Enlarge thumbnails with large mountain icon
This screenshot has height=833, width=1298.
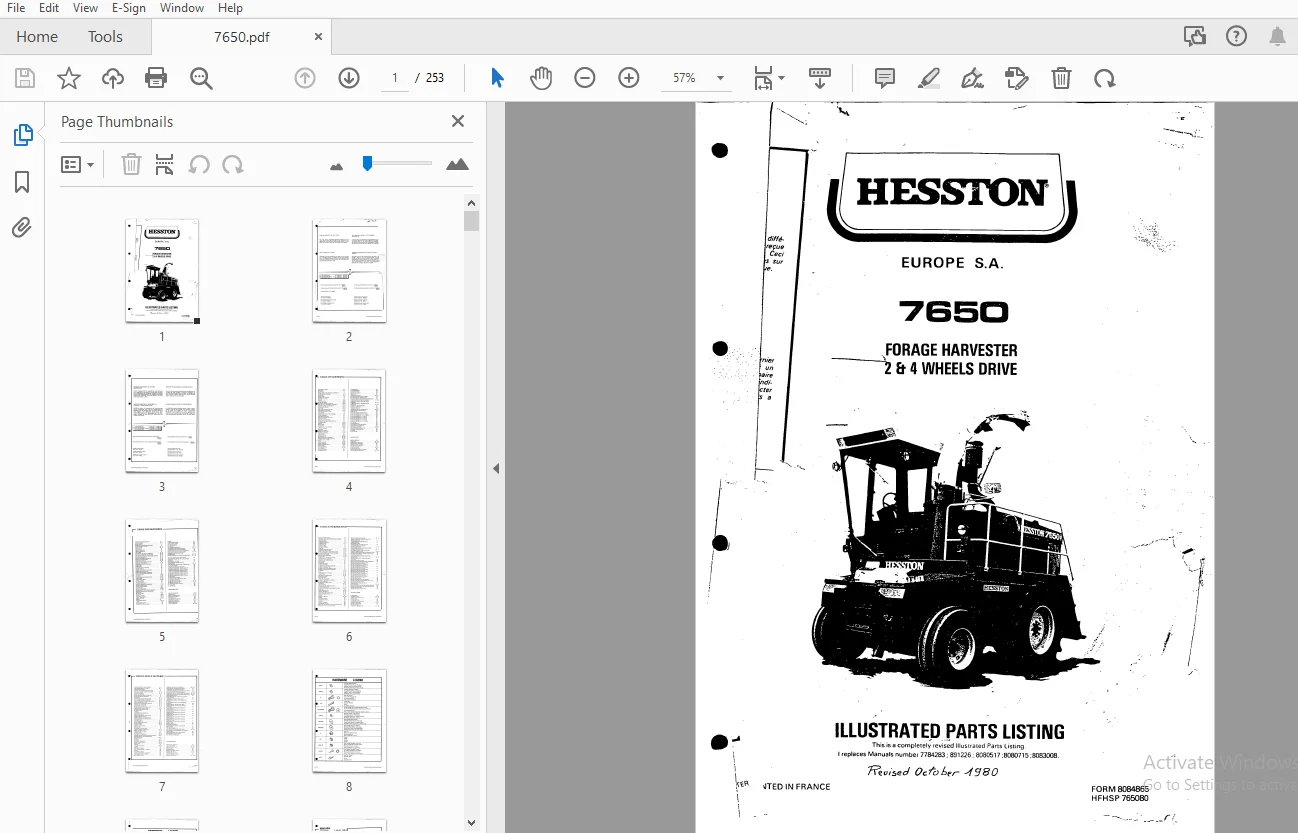[x=457, y=165]
